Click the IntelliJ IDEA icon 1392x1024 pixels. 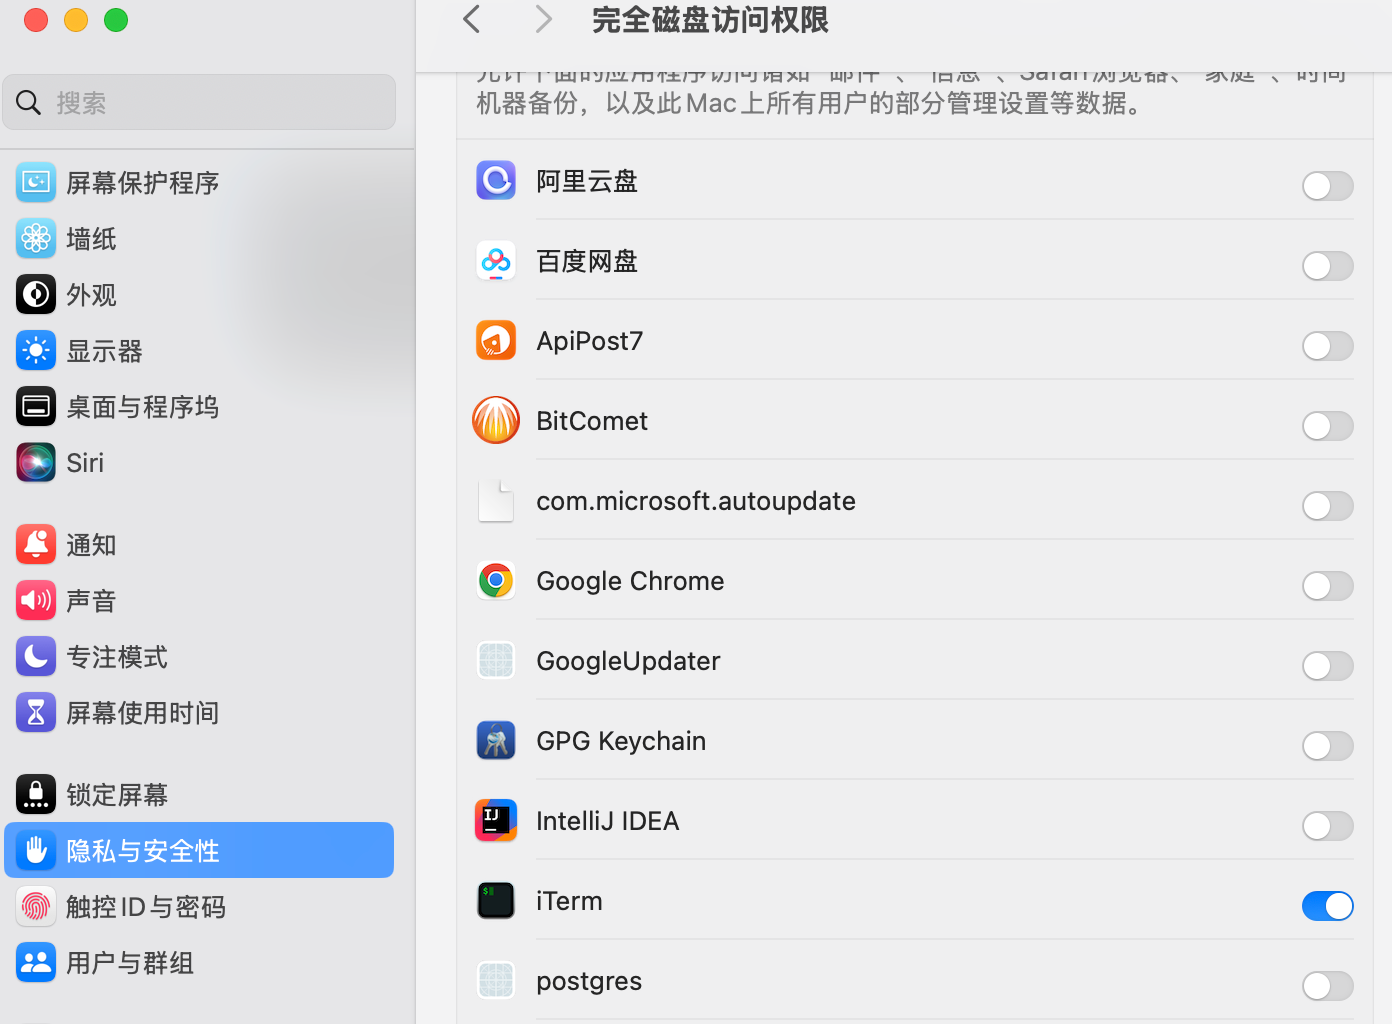pyautogui.click(x=496, y=821)
